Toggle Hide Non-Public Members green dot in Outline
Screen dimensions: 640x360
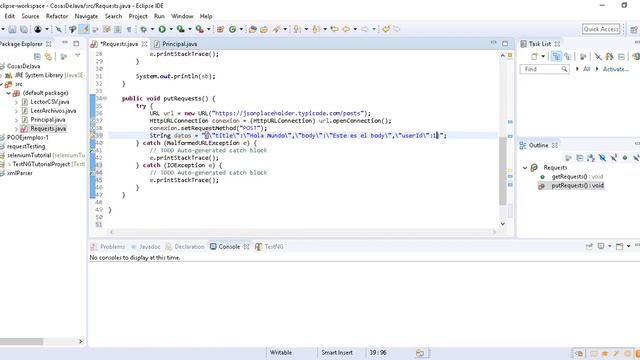pos(624,158)
